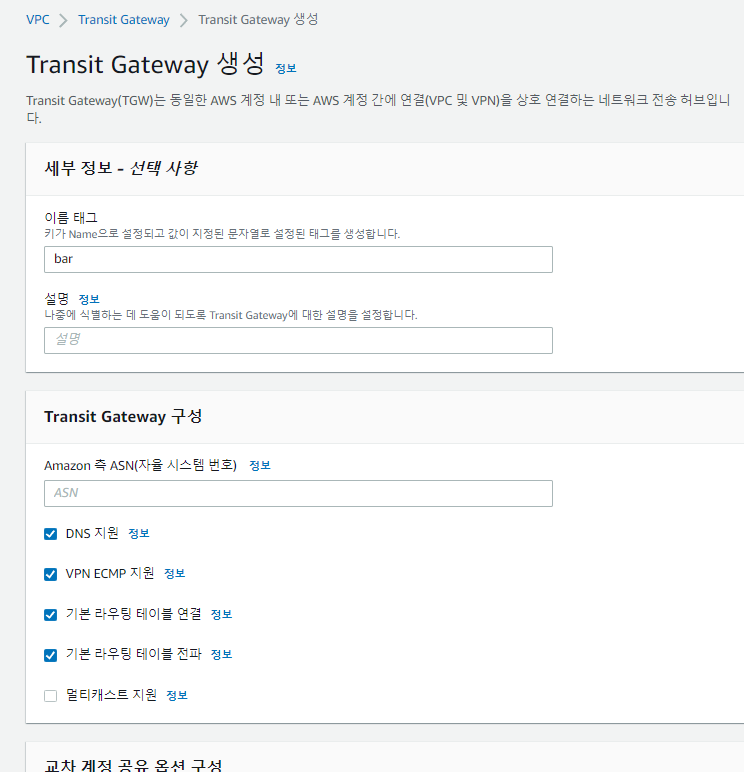
Task: Click the Transit Gateway 생성 breadcrumb text
Action: point(258,19)
